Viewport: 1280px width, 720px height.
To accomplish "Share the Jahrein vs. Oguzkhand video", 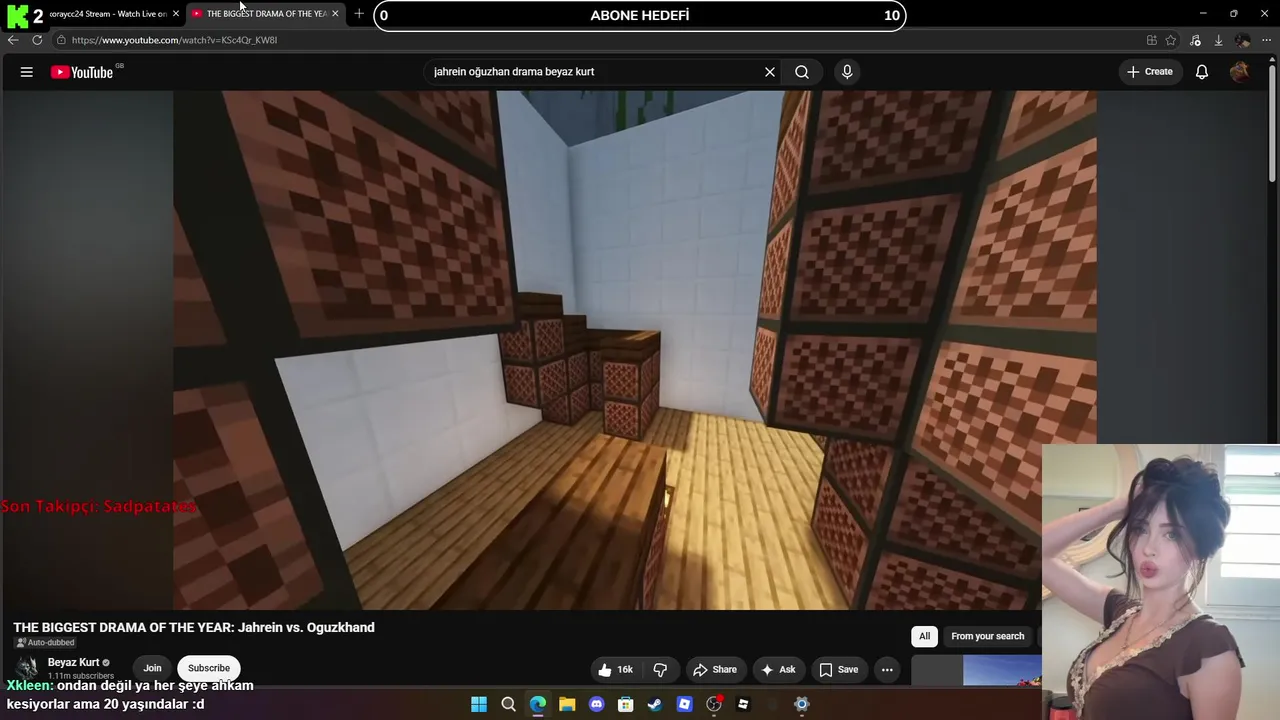I will (x=715, y=670).
